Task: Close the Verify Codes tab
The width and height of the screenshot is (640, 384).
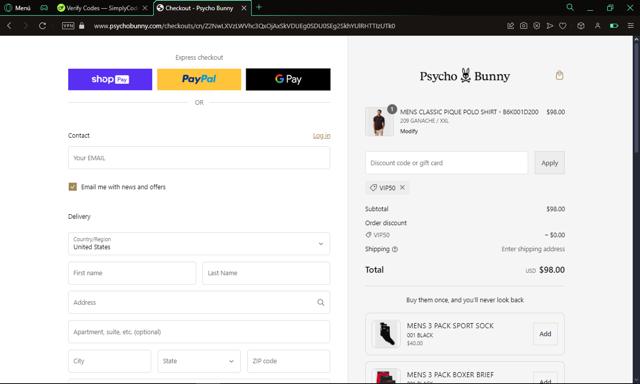Action: (145, 8)
